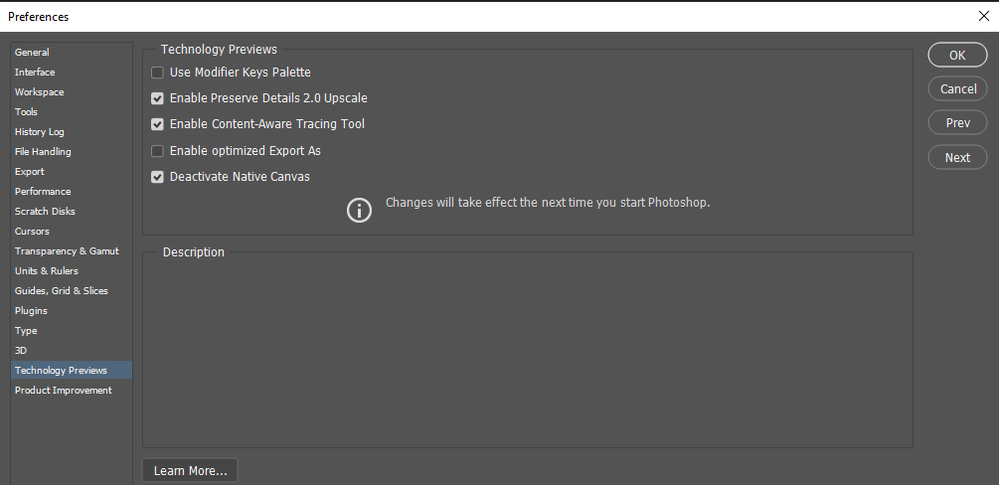This screenshot has width=999, height=485.
Task: Check Enable optimized Export As
Action: [157, 151]
